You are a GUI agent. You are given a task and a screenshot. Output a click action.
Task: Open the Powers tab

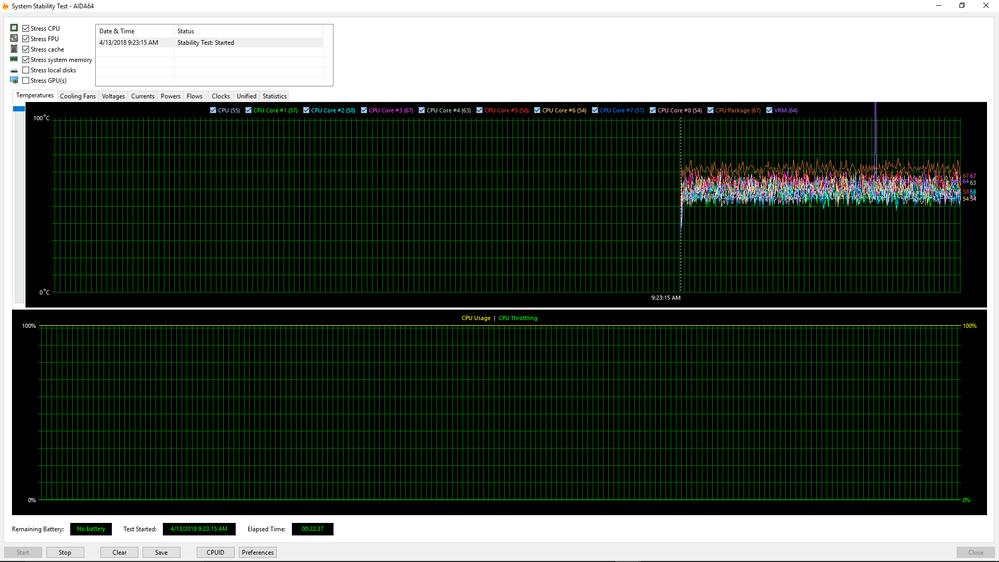coord(170,96)
